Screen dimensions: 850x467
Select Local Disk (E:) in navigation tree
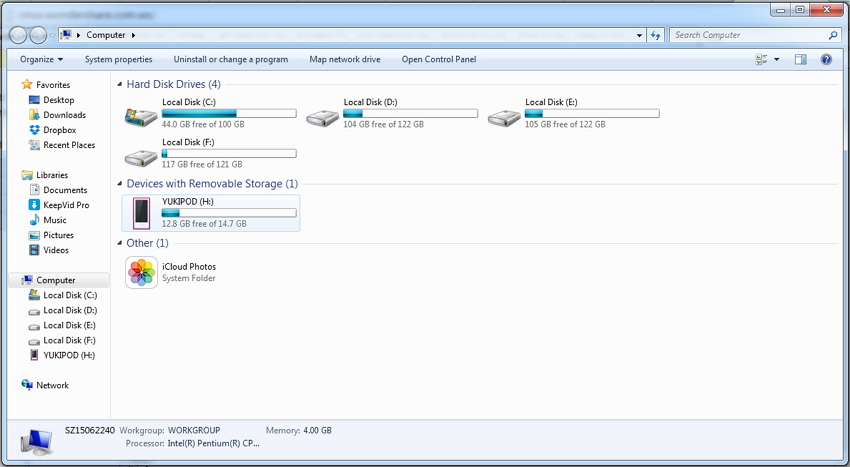(x=69, y=325)
